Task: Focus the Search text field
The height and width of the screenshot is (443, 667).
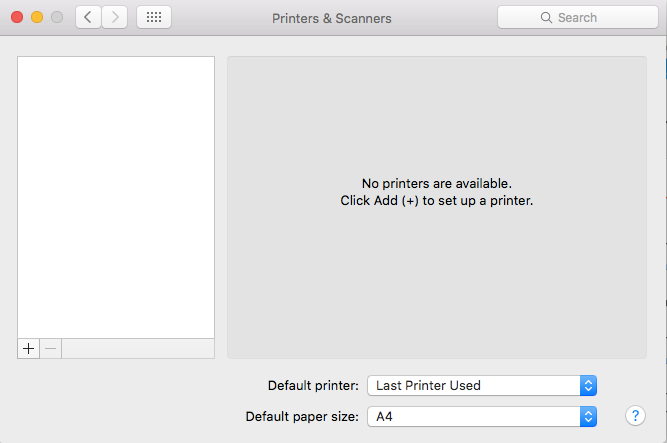Action: point(578,17)
